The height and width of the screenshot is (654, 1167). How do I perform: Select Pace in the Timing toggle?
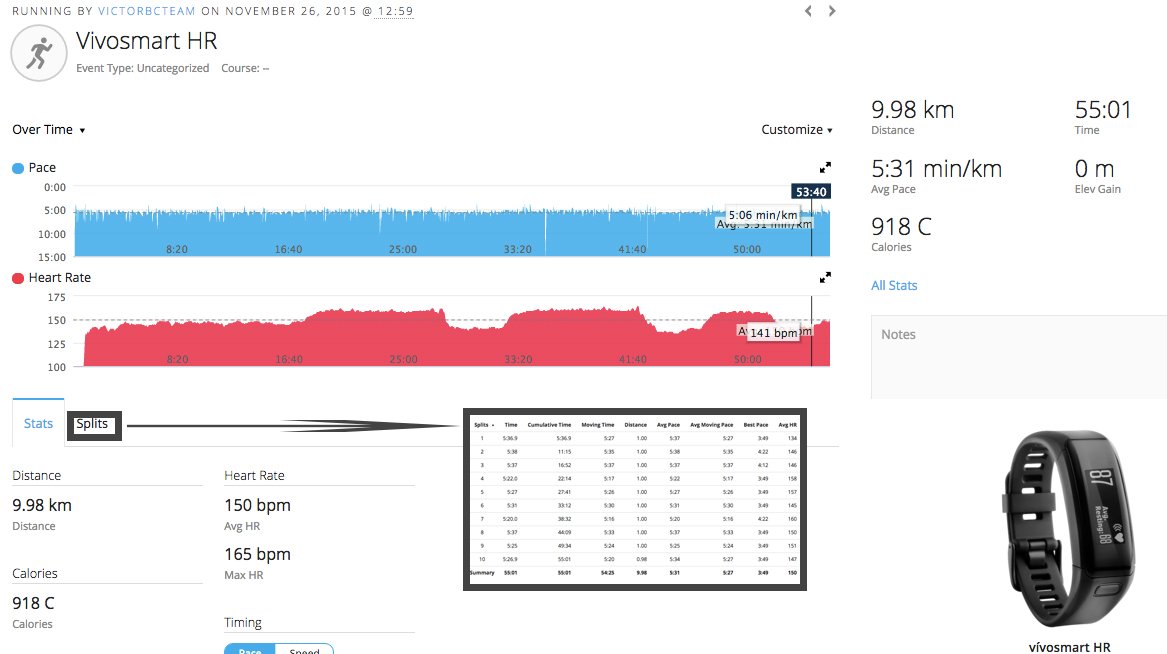pos(250,650)
